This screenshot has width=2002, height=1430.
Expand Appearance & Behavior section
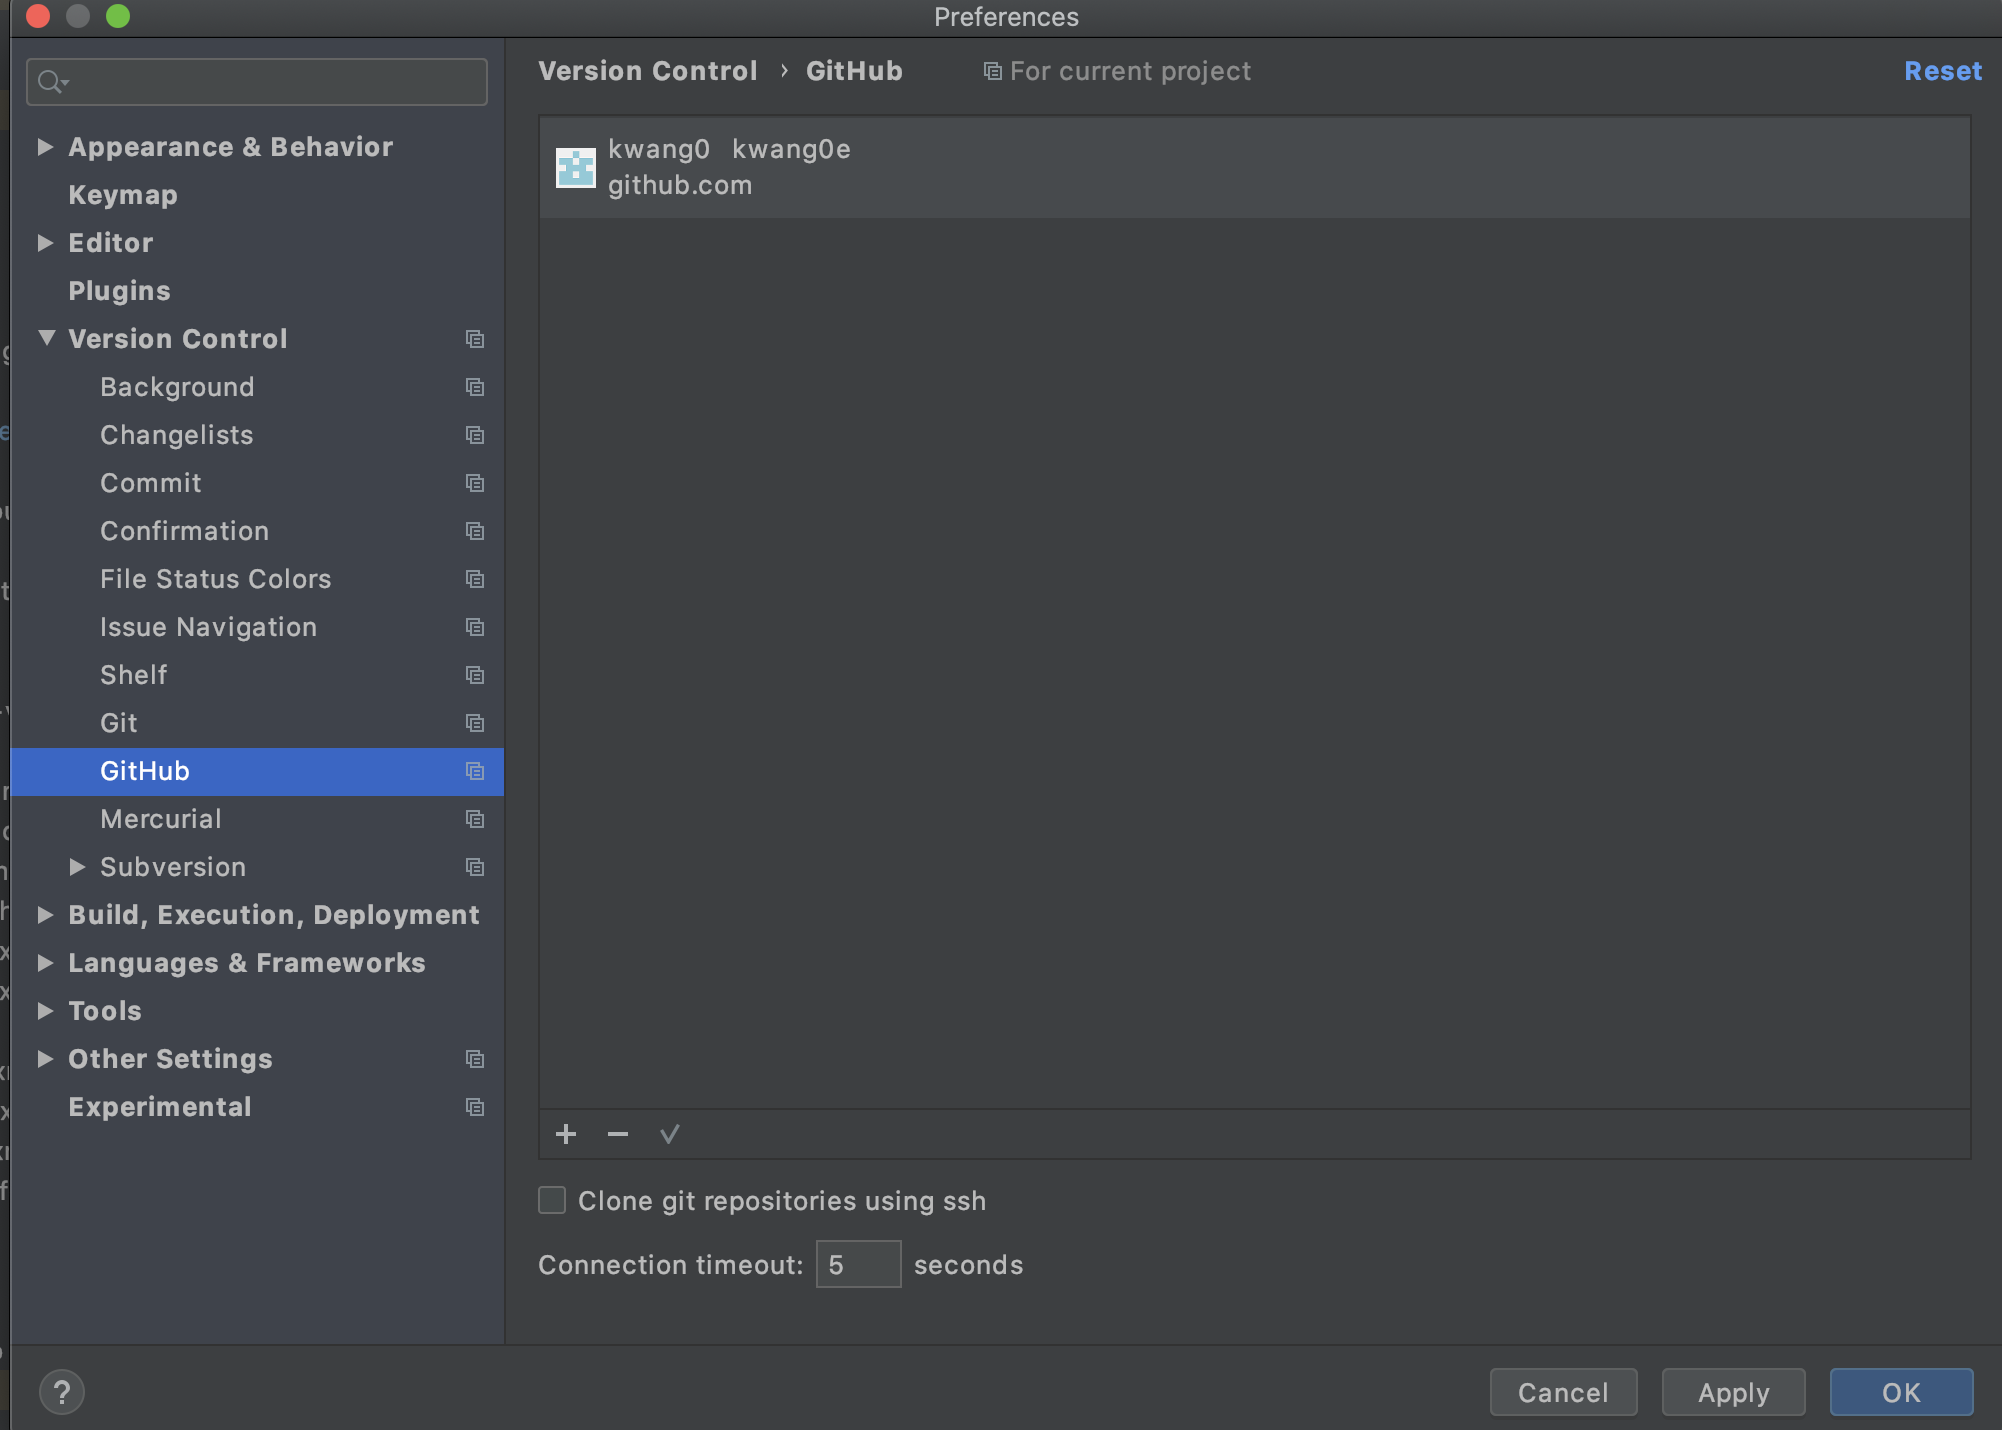(45, 147)
